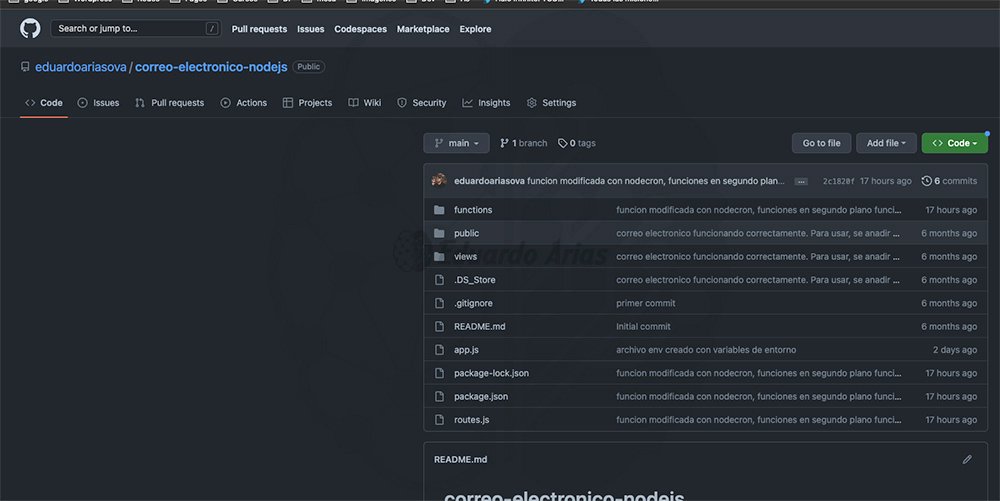Open Pull requests in top navigation
The width and height of the screenshot is (1000, 501).
click(259, 29)
